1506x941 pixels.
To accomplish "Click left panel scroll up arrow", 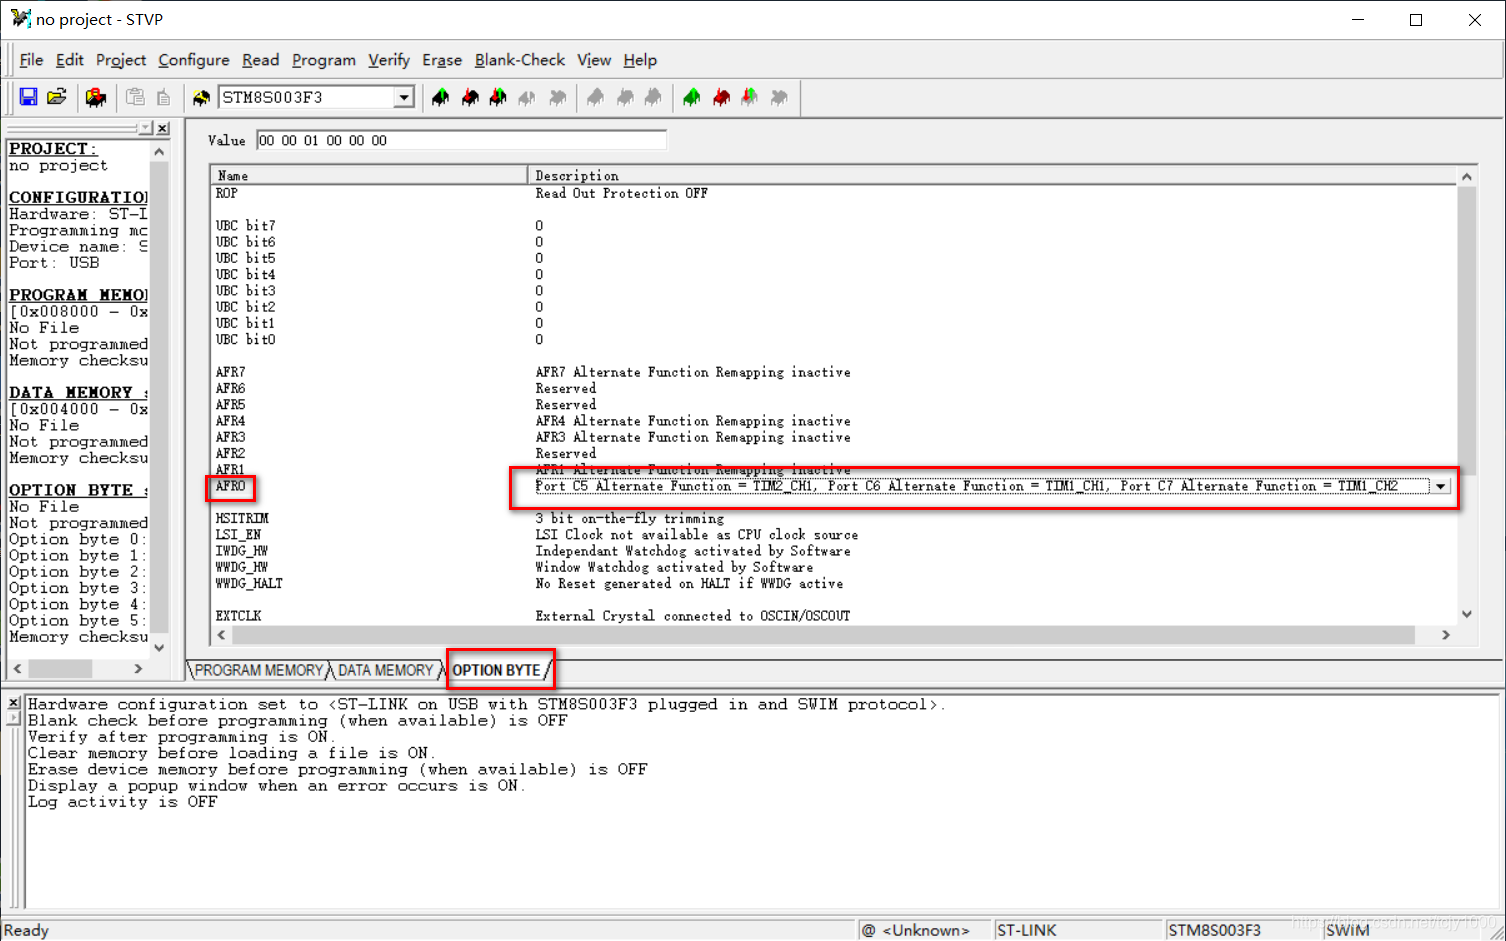I will pos(159,151).
